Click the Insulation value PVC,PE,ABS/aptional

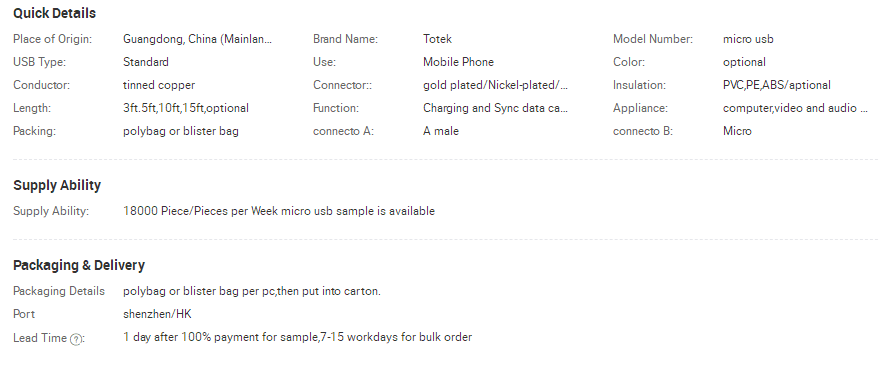point(776,85)
